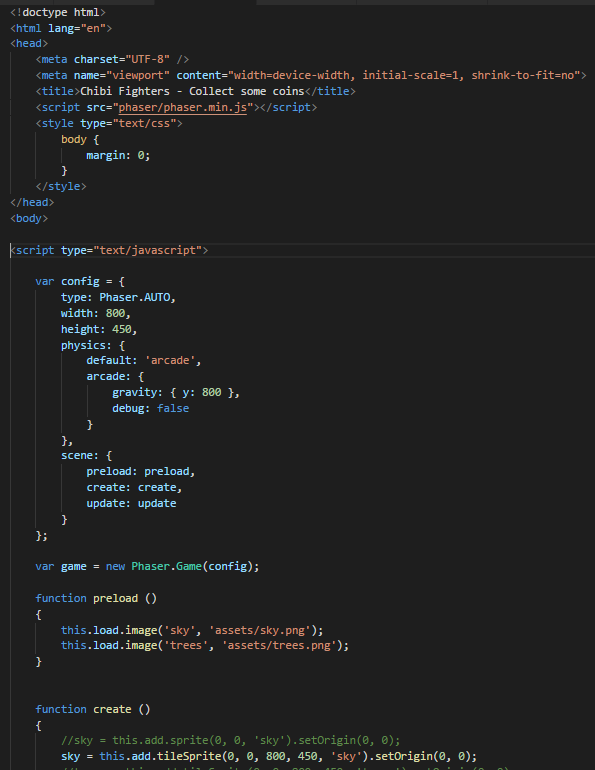Click Phaser.AUTO in the type property
Viewport: 595px width, 770px height.
pos(135,297)
